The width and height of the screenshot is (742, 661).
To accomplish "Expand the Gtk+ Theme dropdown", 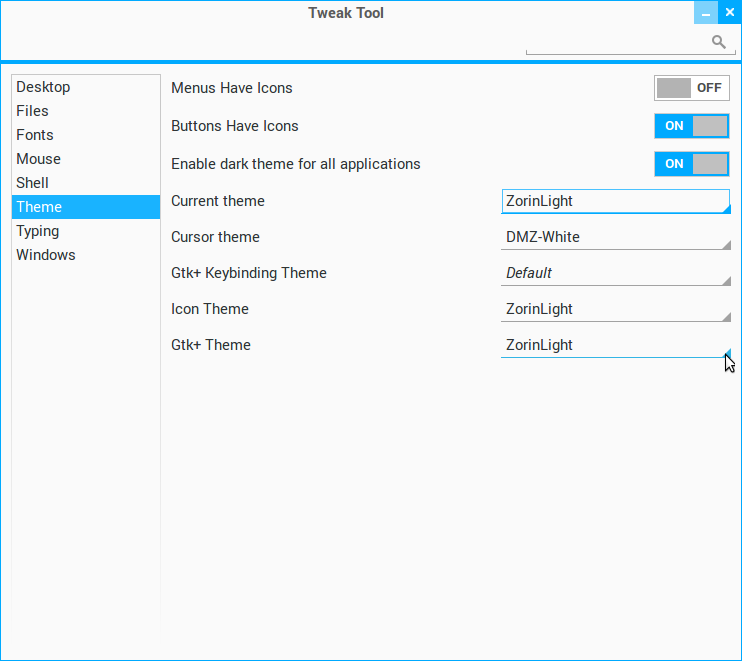I will [x=615, y=345].
